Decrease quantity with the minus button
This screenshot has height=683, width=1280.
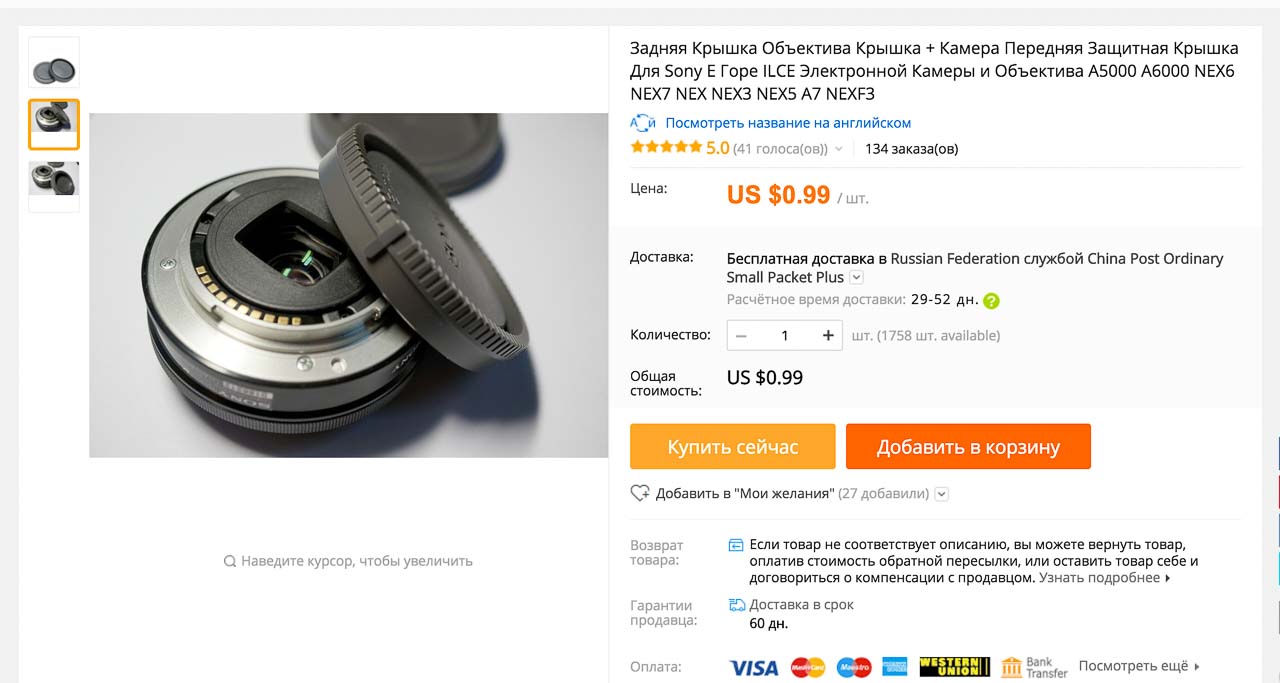coord(741,335)
